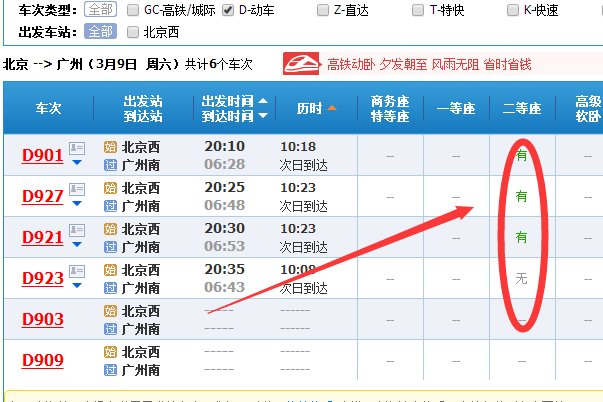
Task: Select 有 second-class seat for D901
Action: [521, 155]
